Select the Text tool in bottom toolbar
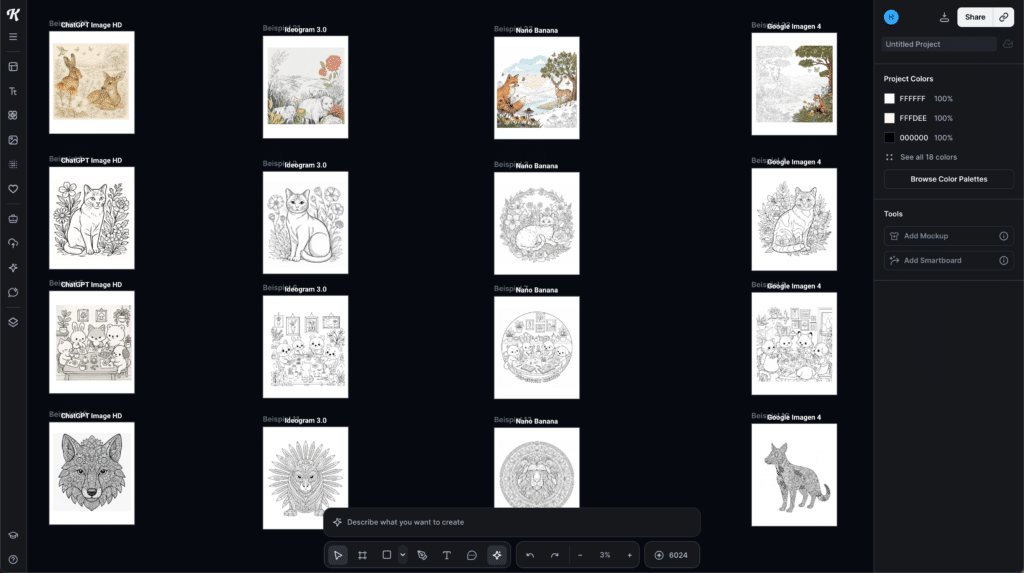The image size is (1024, 573). (447, 555)
